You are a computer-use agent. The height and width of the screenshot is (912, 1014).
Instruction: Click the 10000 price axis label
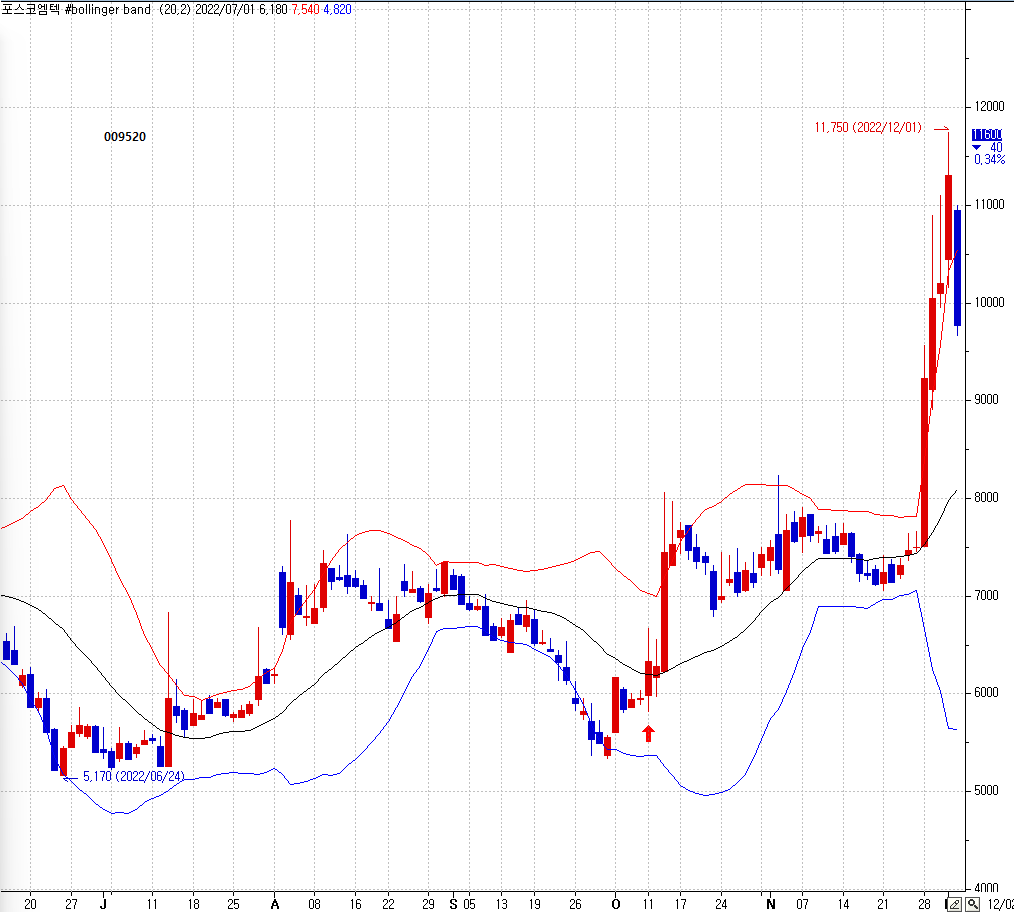click(989, 303)
